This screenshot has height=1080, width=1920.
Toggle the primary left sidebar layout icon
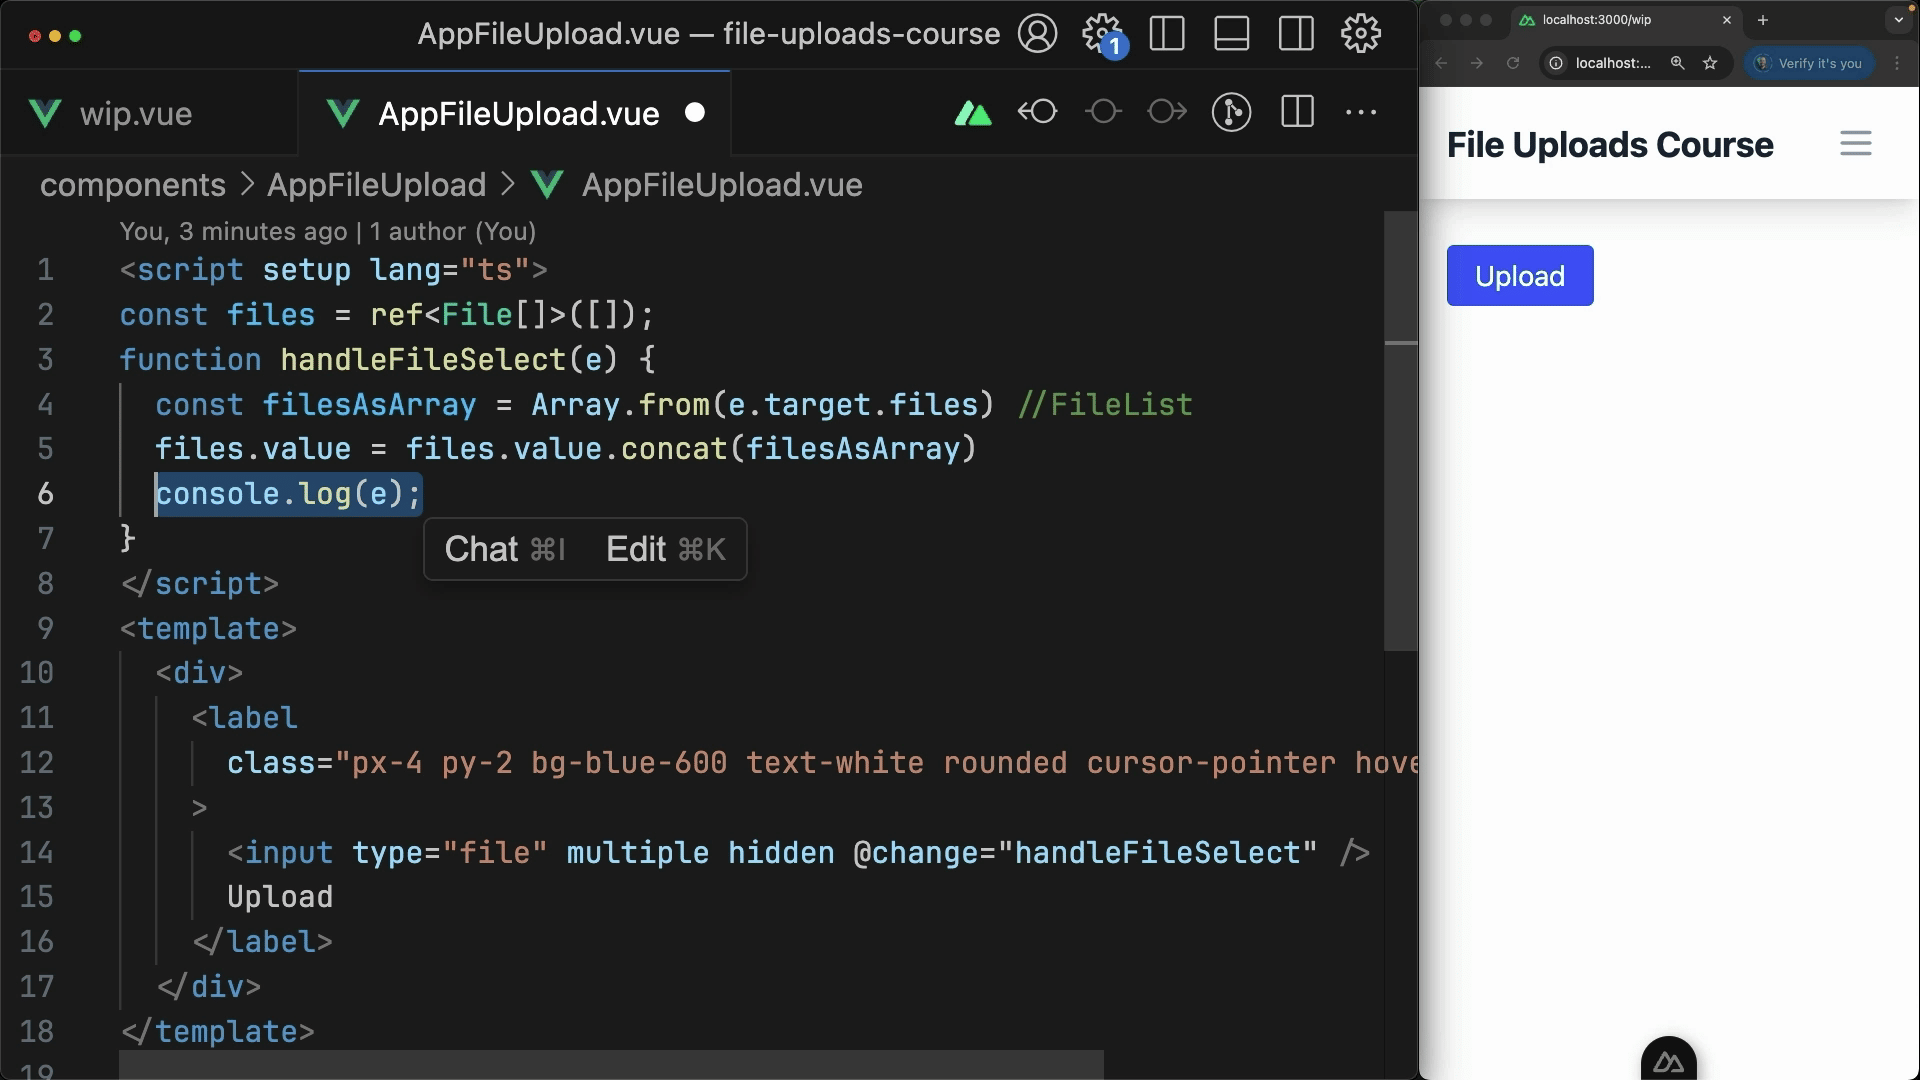[1167, 34]
